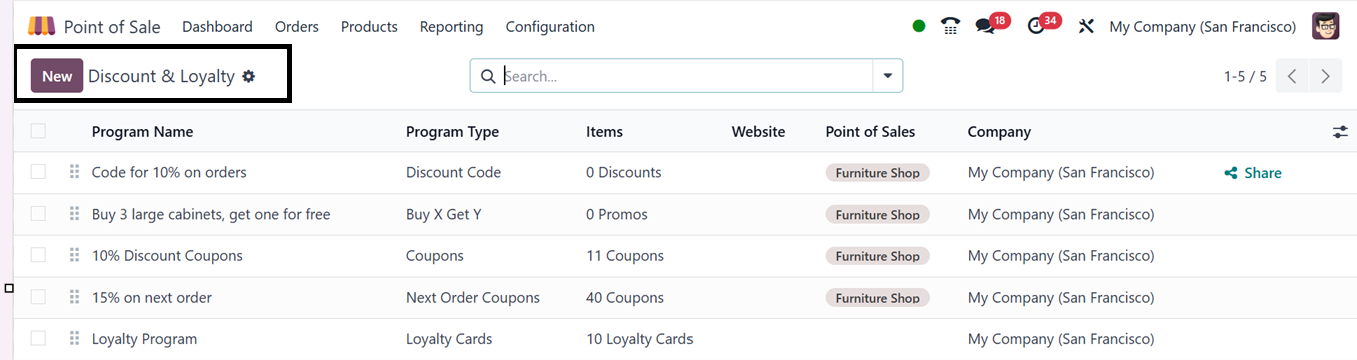Open the debug tools wrench icon
Viewport: 1357px width, 360px height.
1086,27
